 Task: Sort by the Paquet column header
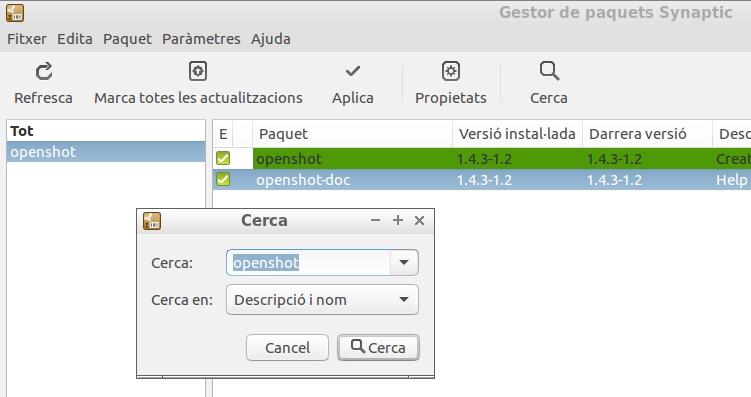pos(353,134)
